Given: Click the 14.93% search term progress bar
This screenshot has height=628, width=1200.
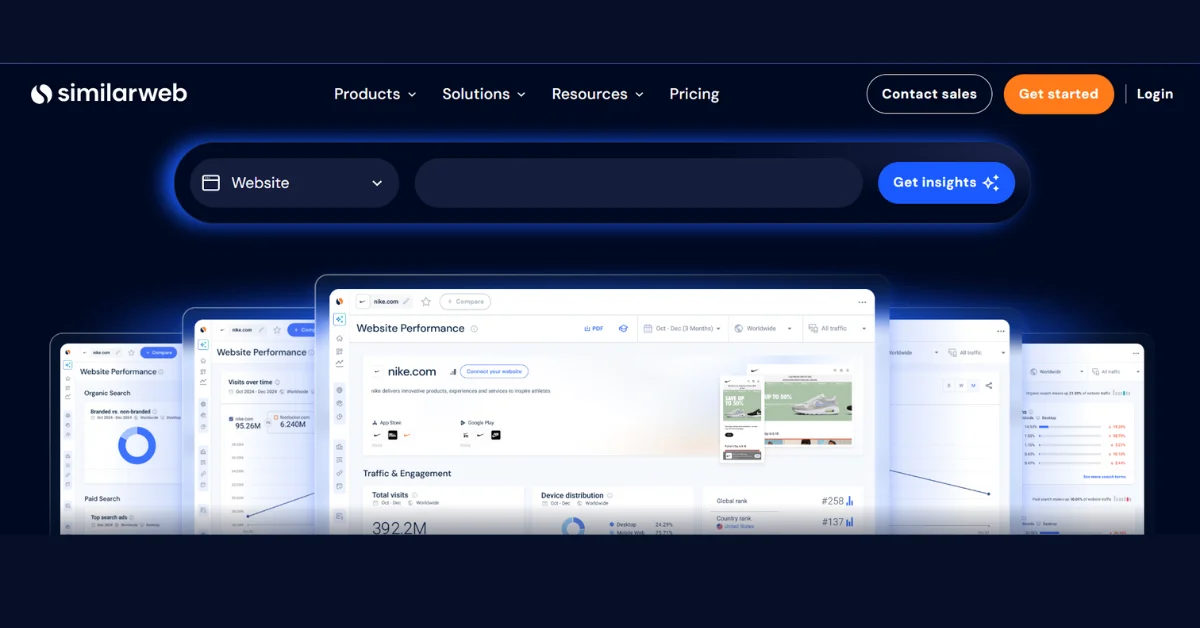Looking at the screenshot, I should (x=1070, y=427).
